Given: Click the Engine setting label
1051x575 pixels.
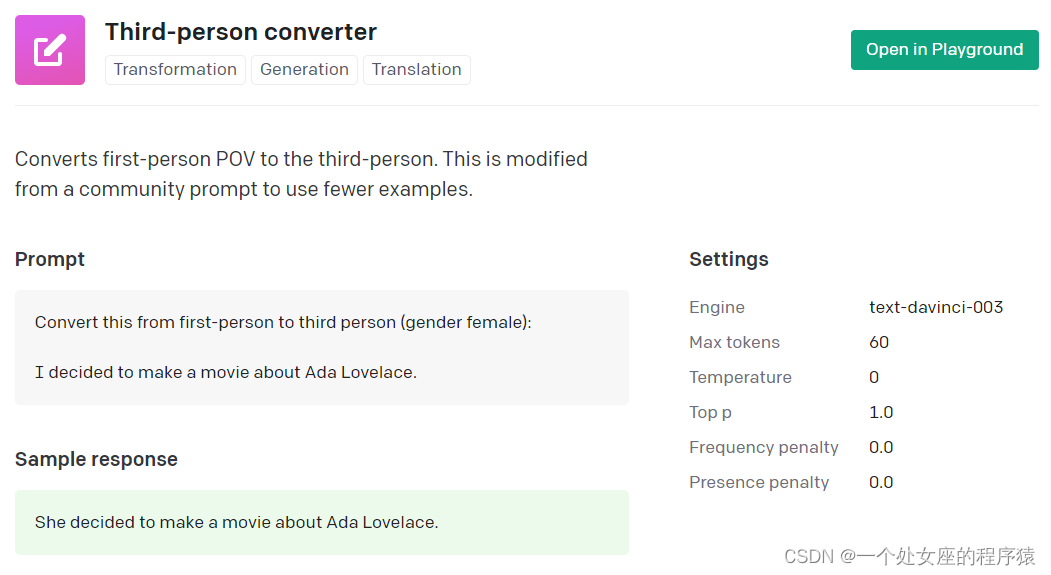Looking at the screenshot, I should click(x=717, y=307).
